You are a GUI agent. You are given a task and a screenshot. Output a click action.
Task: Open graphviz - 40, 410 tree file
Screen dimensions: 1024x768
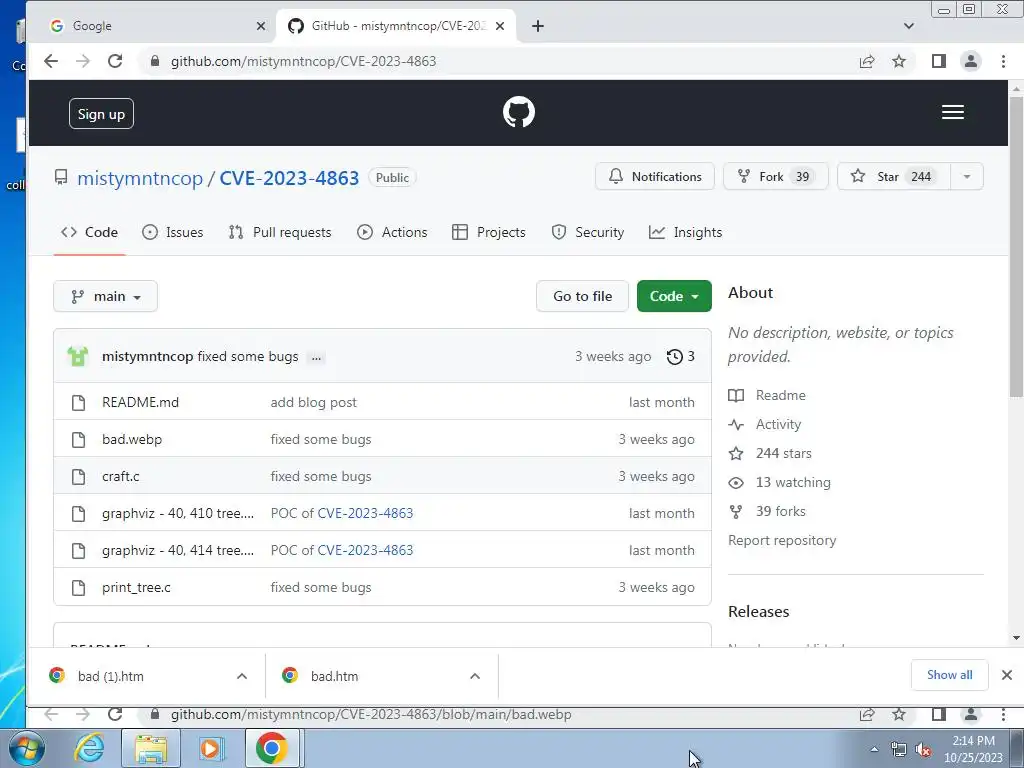pyautogui.click(x=178, y=513)
